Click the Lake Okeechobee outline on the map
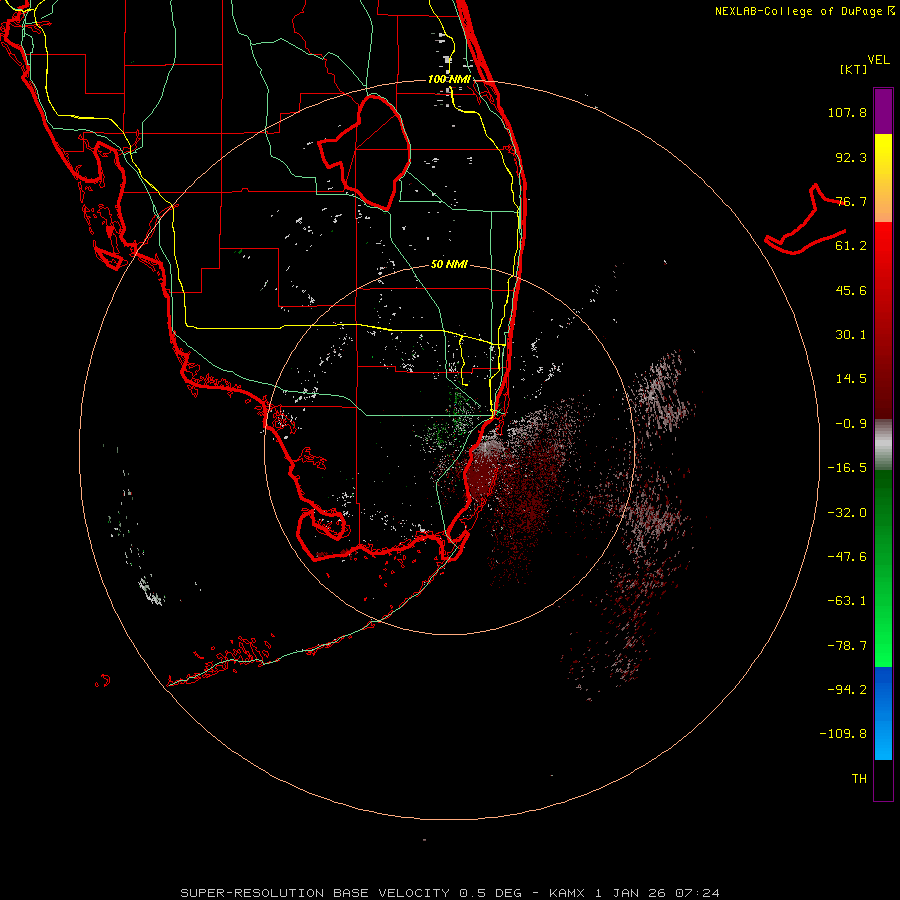The height and width of the screenshot is (900, 900). [x=365, y=152]
